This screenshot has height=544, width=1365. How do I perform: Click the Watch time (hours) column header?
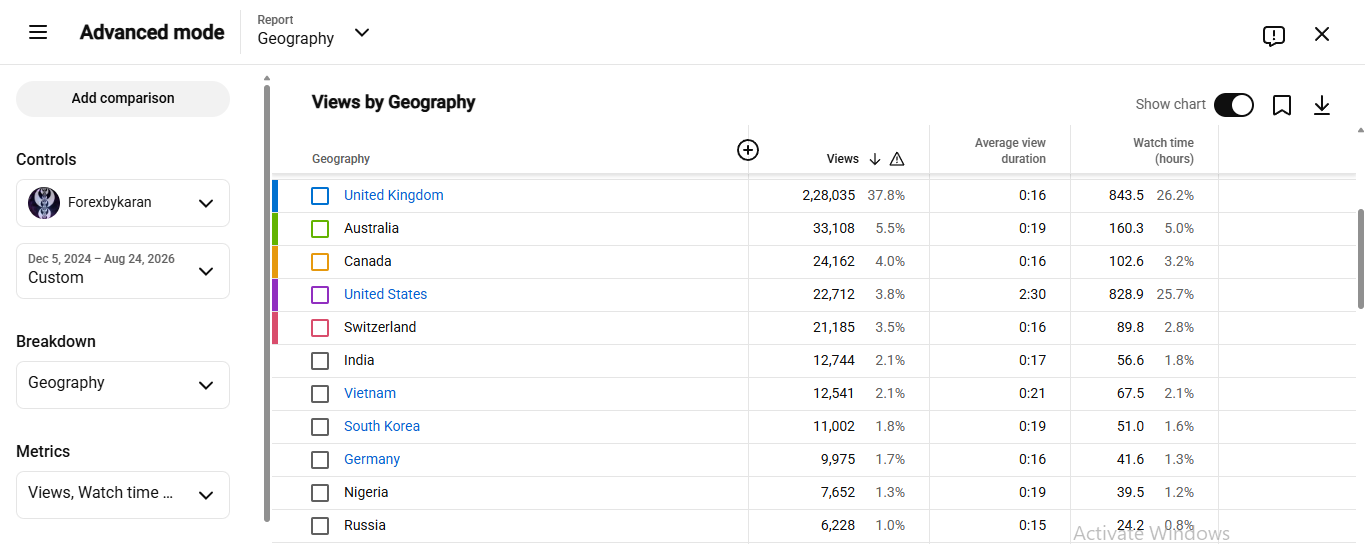point(1163,151)
